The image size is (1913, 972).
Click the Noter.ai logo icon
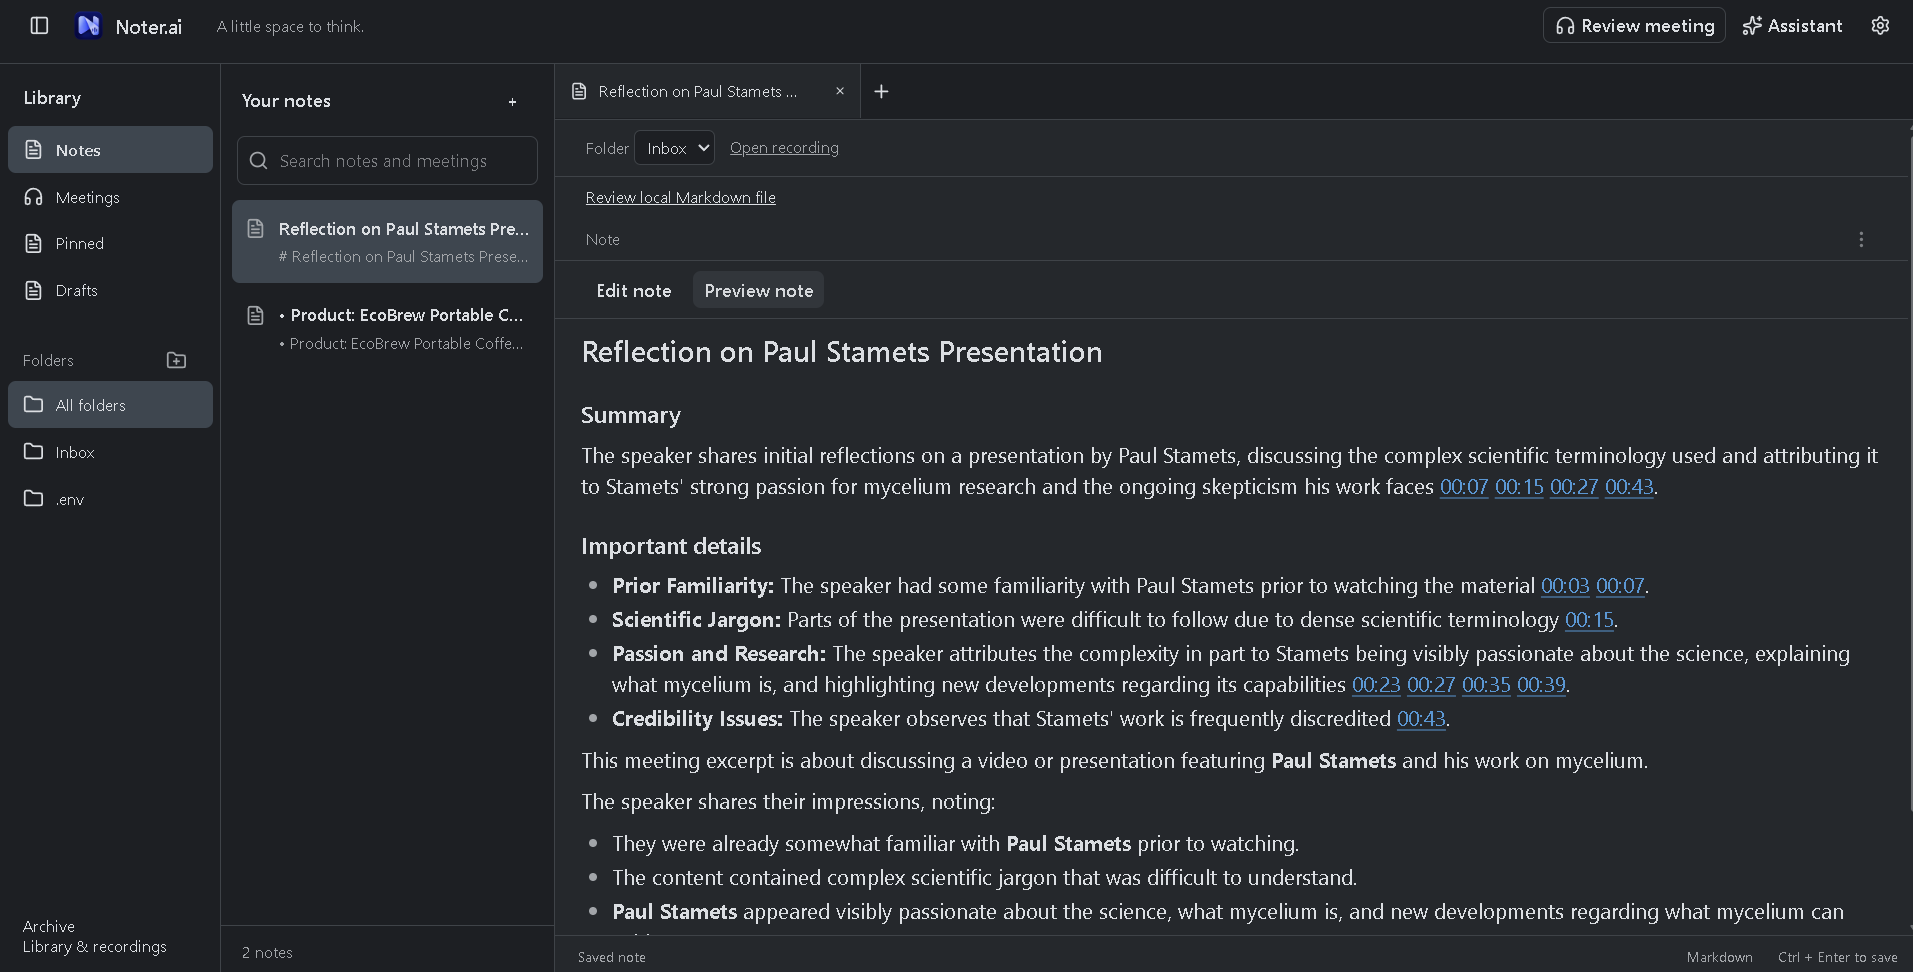pyautogui.click(x=88, y=26)
